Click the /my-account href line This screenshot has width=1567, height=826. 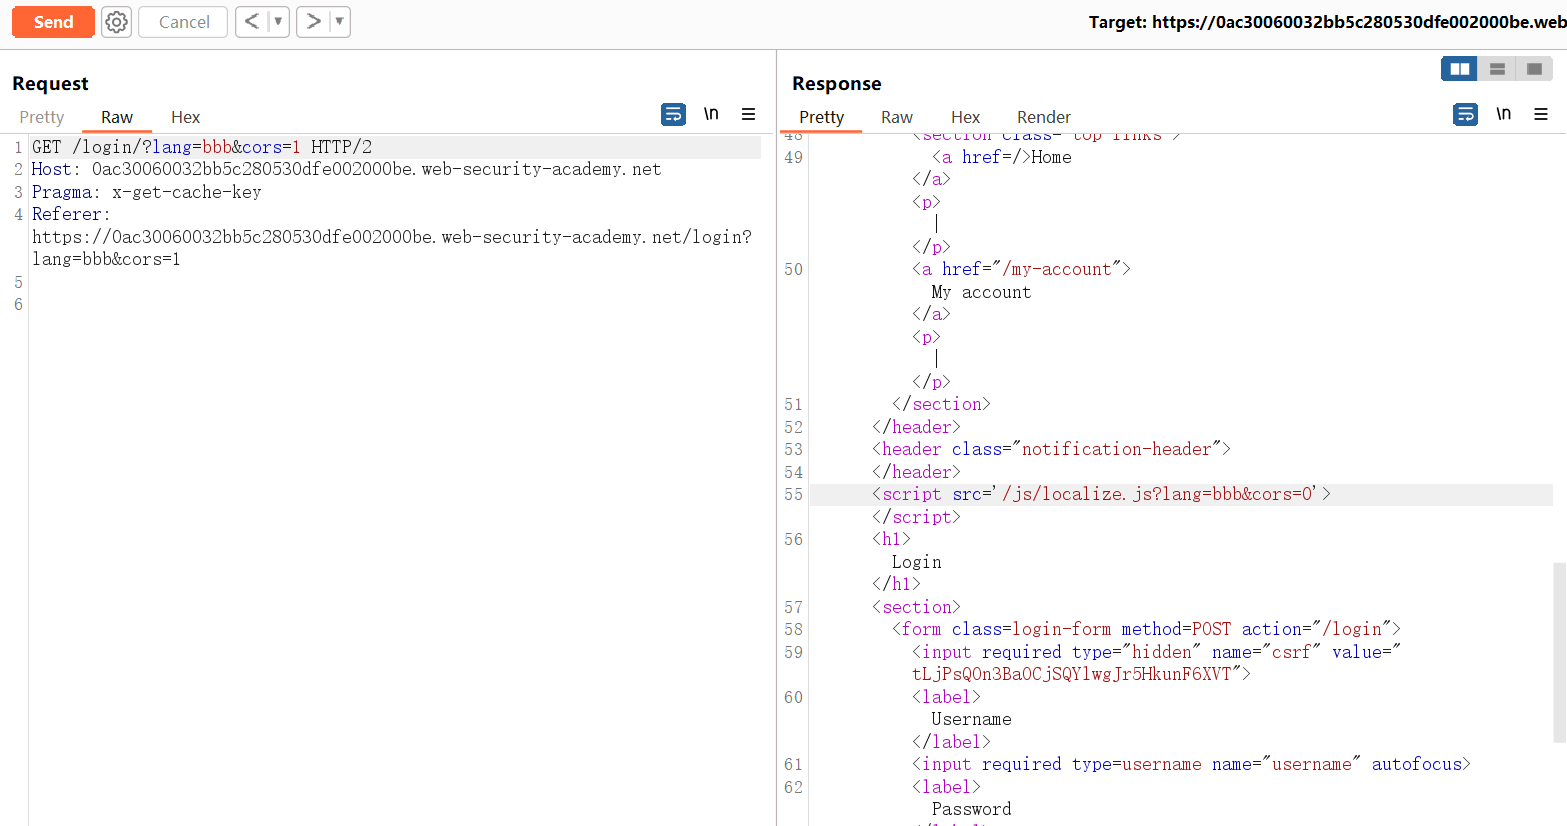click(x=1021, y=269)
